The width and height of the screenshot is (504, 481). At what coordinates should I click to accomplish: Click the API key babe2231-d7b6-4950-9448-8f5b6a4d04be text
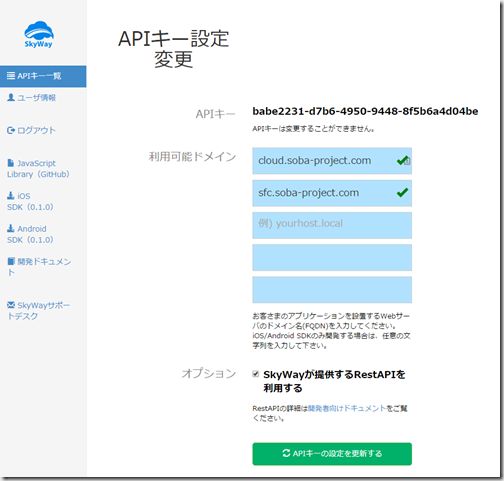365,111
